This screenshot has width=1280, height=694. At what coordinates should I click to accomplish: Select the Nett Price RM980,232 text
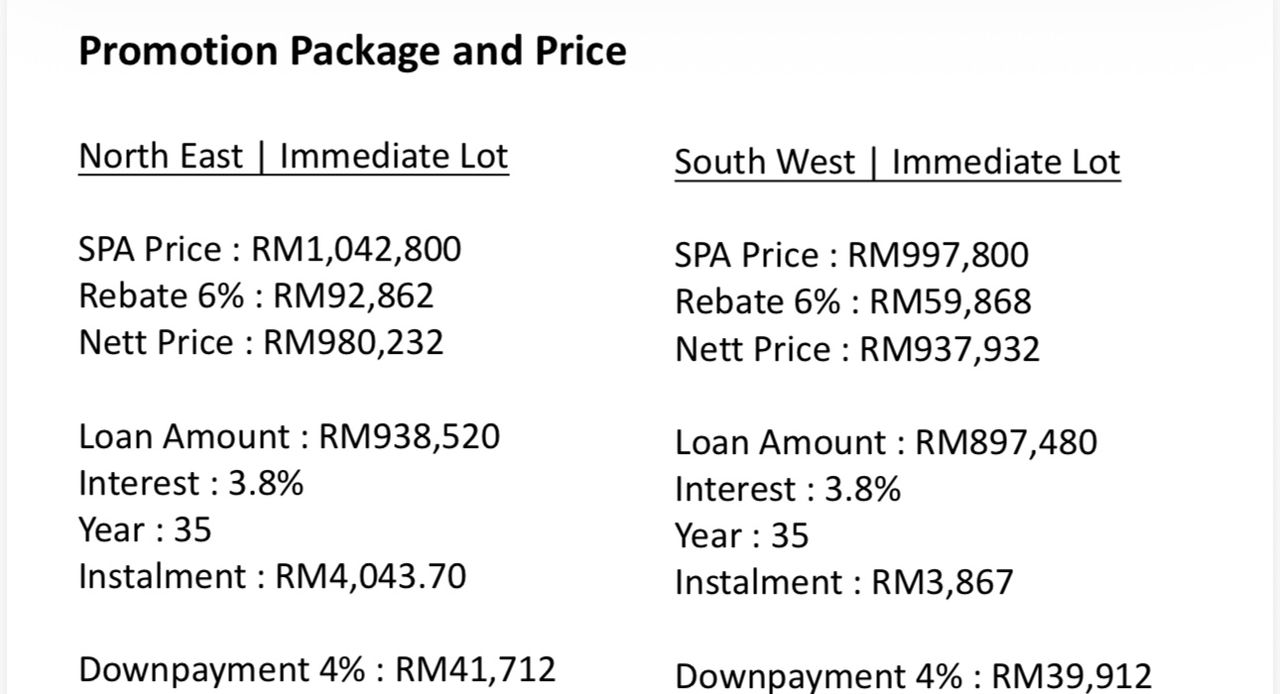coord(261,342)
